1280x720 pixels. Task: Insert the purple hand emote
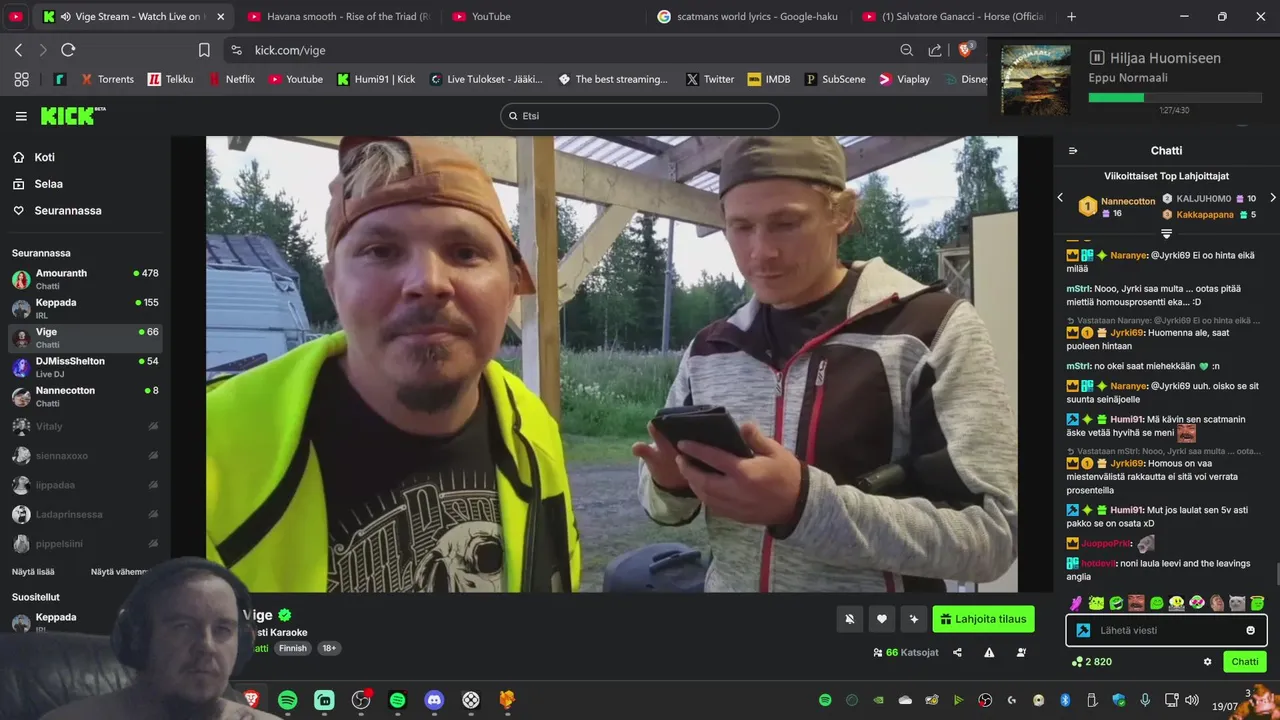pyautogui.click(x=1076, y=603)
